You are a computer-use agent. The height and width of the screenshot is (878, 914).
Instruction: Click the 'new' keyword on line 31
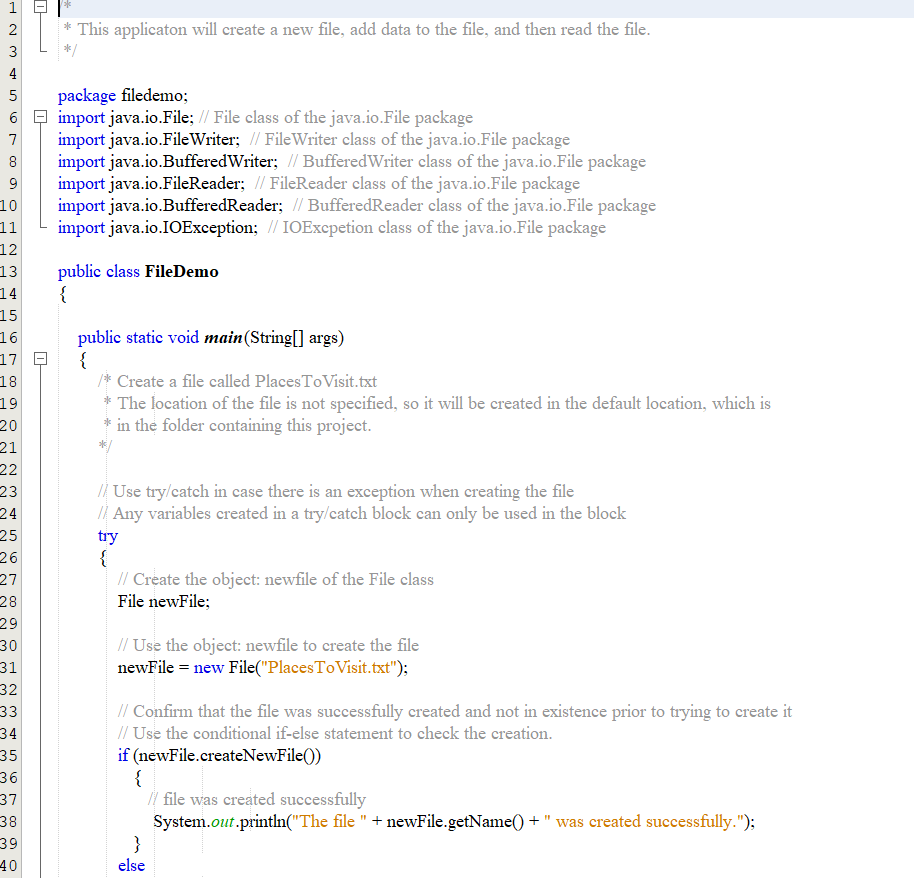209,668
